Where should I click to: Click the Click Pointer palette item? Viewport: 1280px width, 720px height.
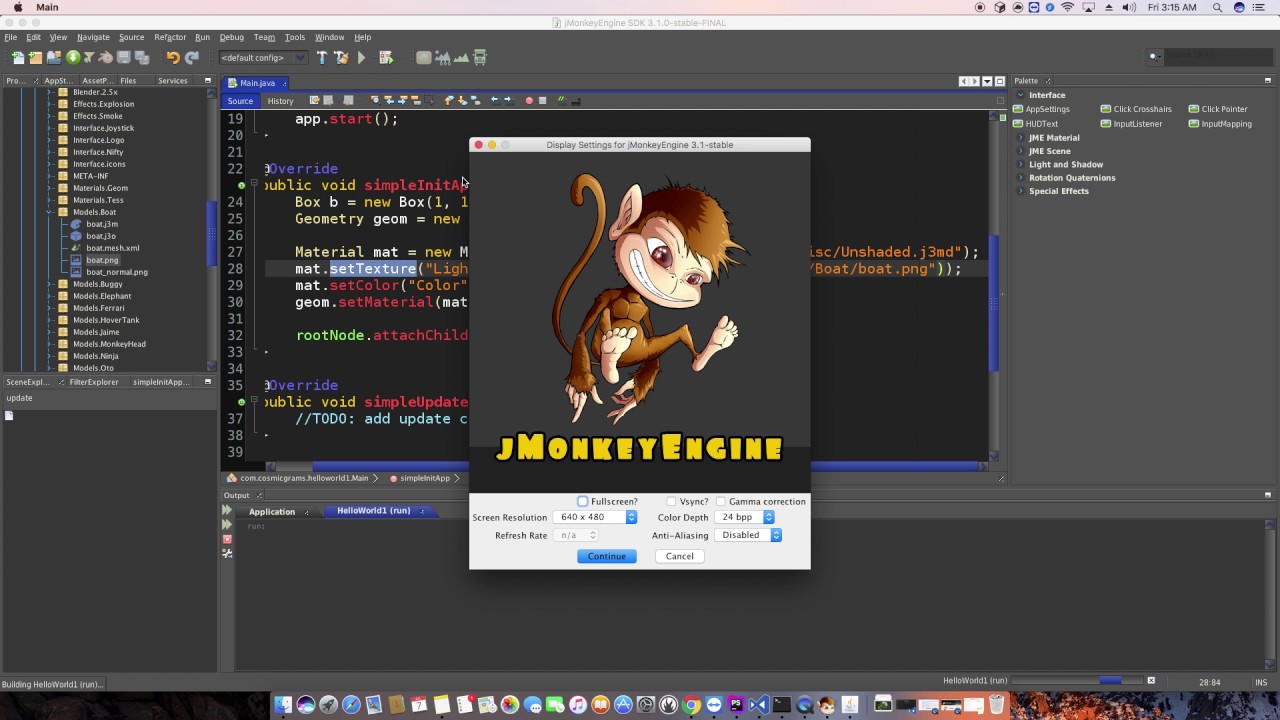(1218, 109)
